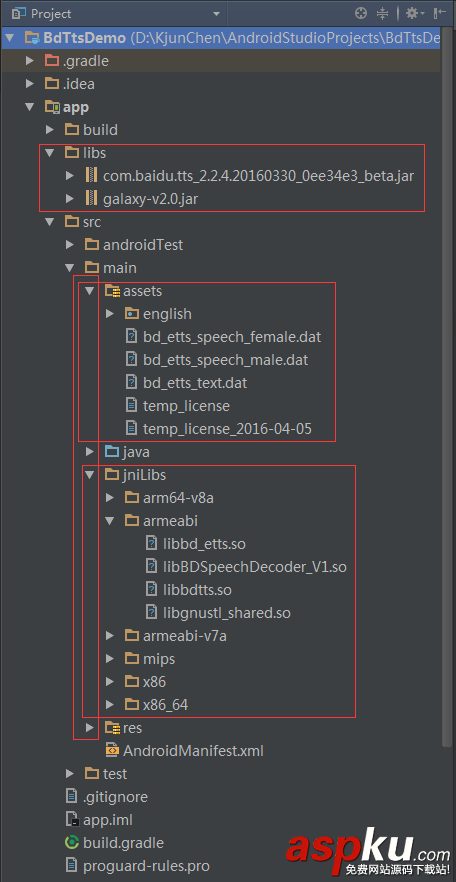This screenshot has width=456, height=882.
Task: Click the bd_etts_text.dat file icon
Action: coord(132,383)
